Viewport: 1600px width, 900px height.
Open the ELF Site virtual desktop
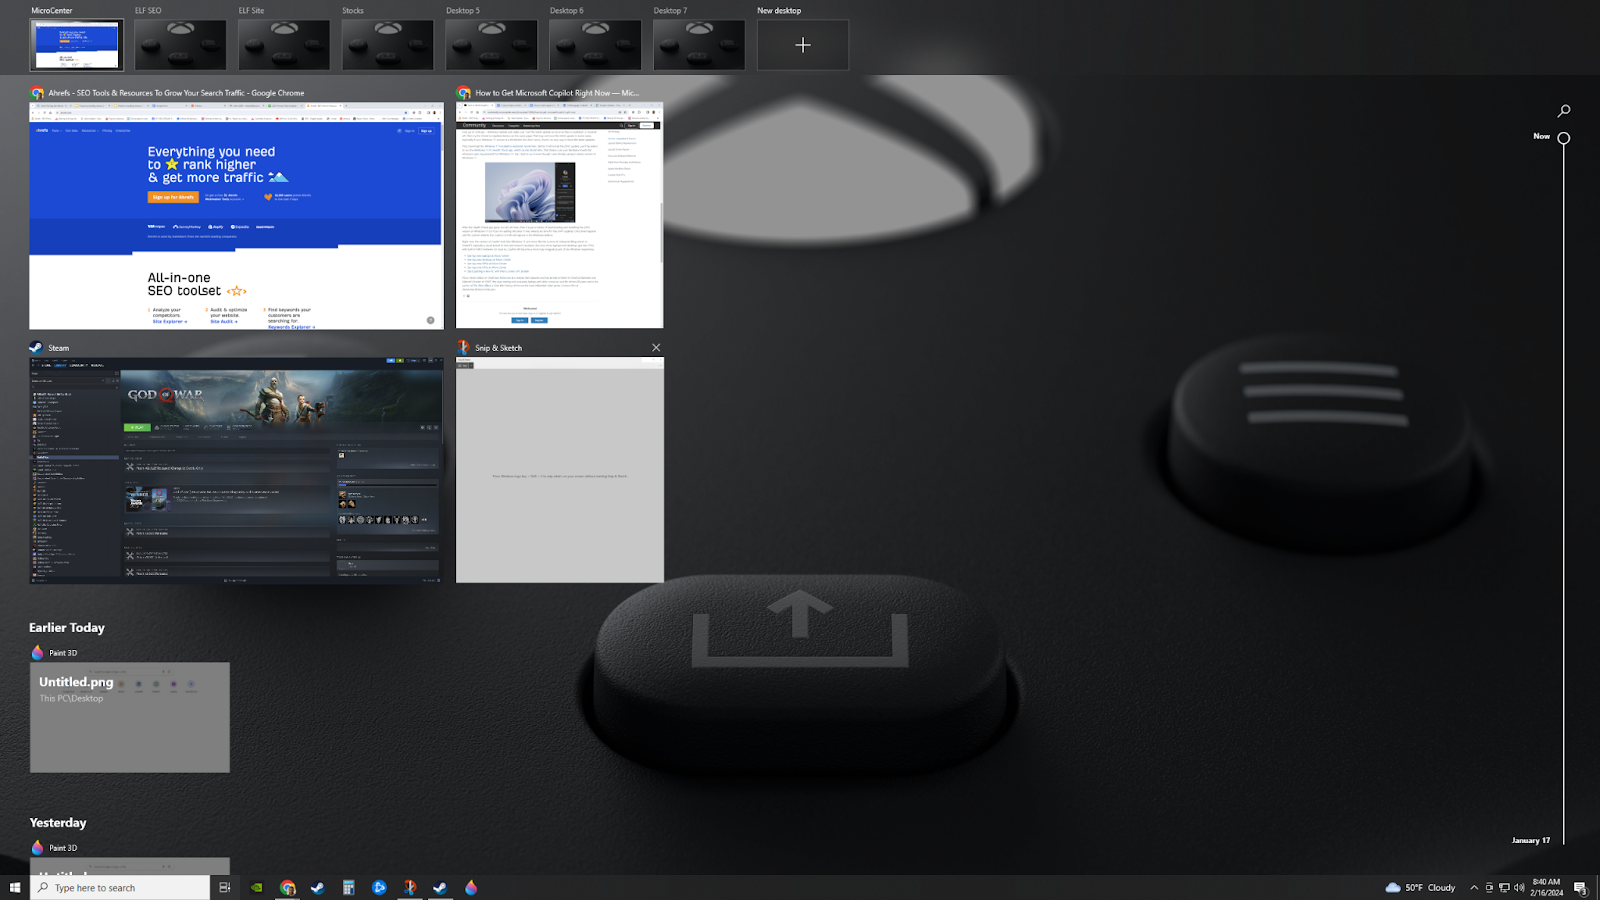(x=284, y=45)
